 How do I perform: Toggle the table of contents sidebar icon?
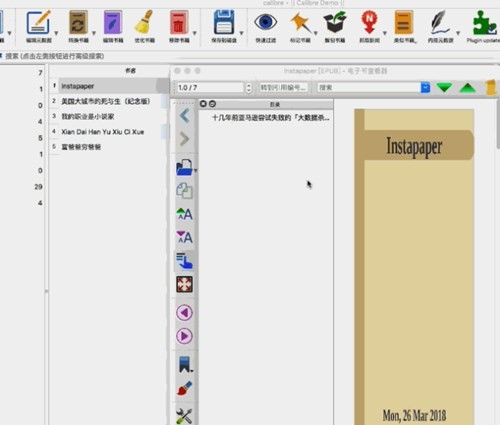184,261
